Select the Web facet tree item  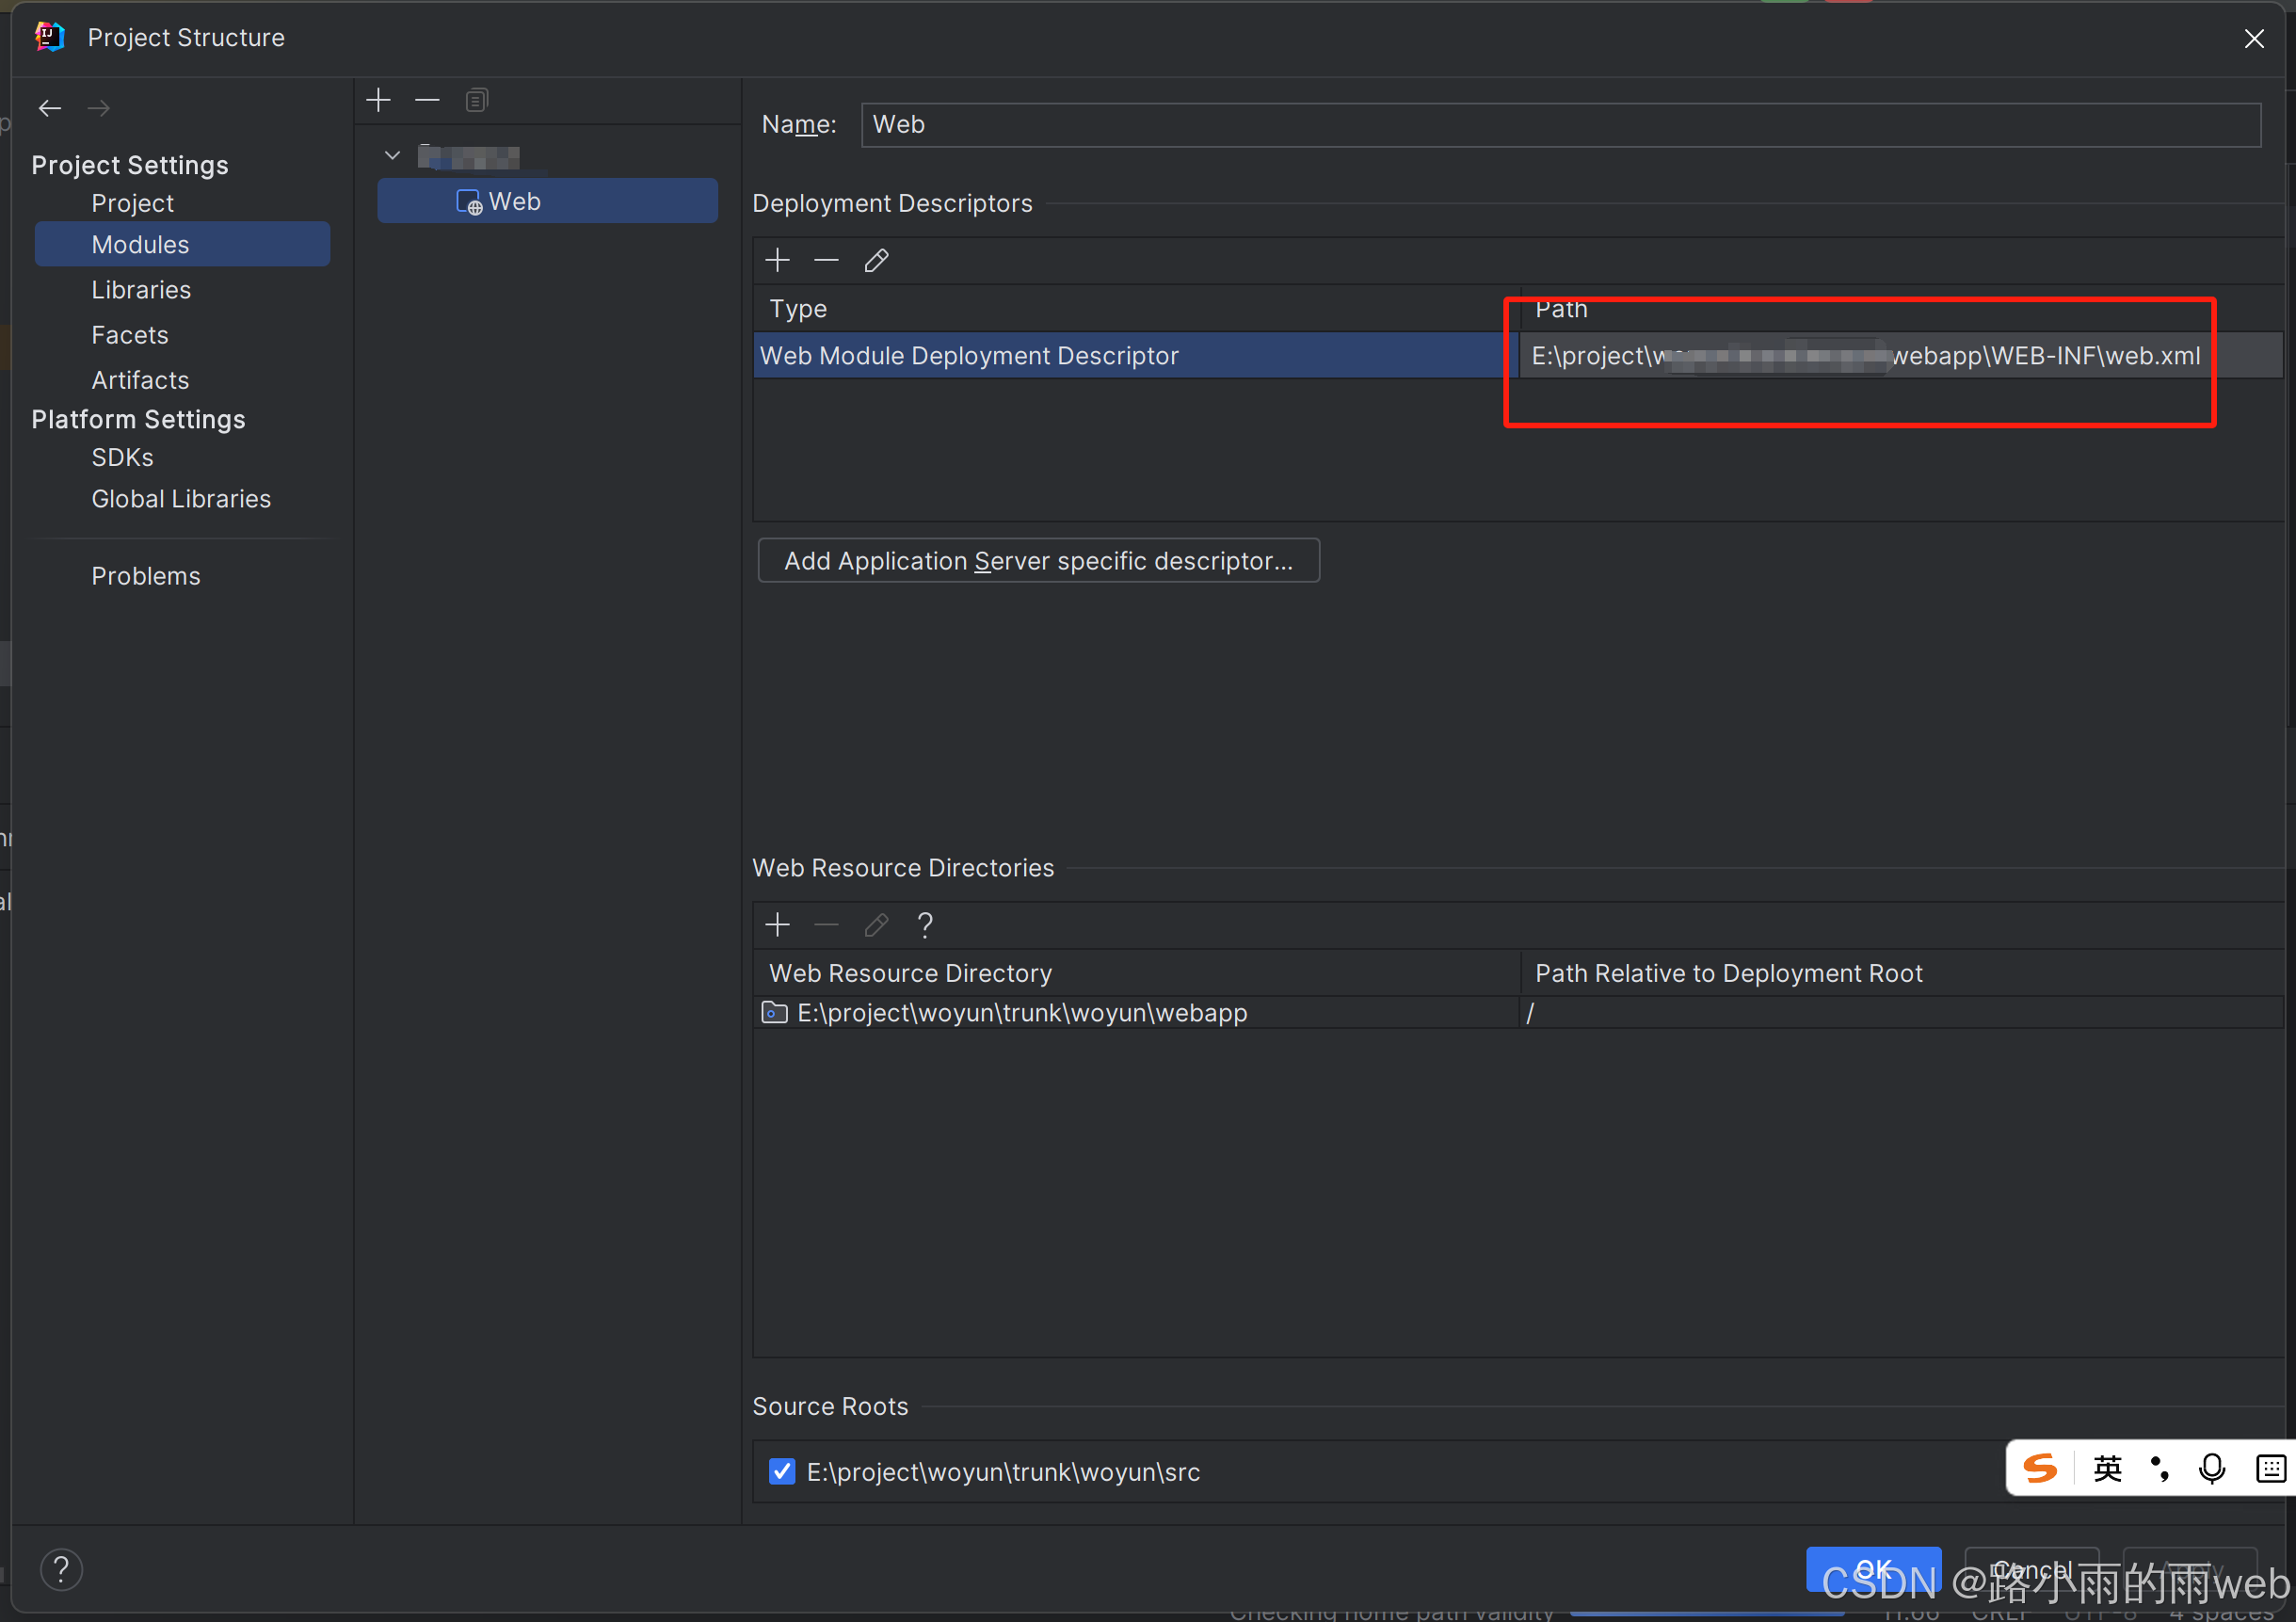pyautogui.click(x=514, y=201)
